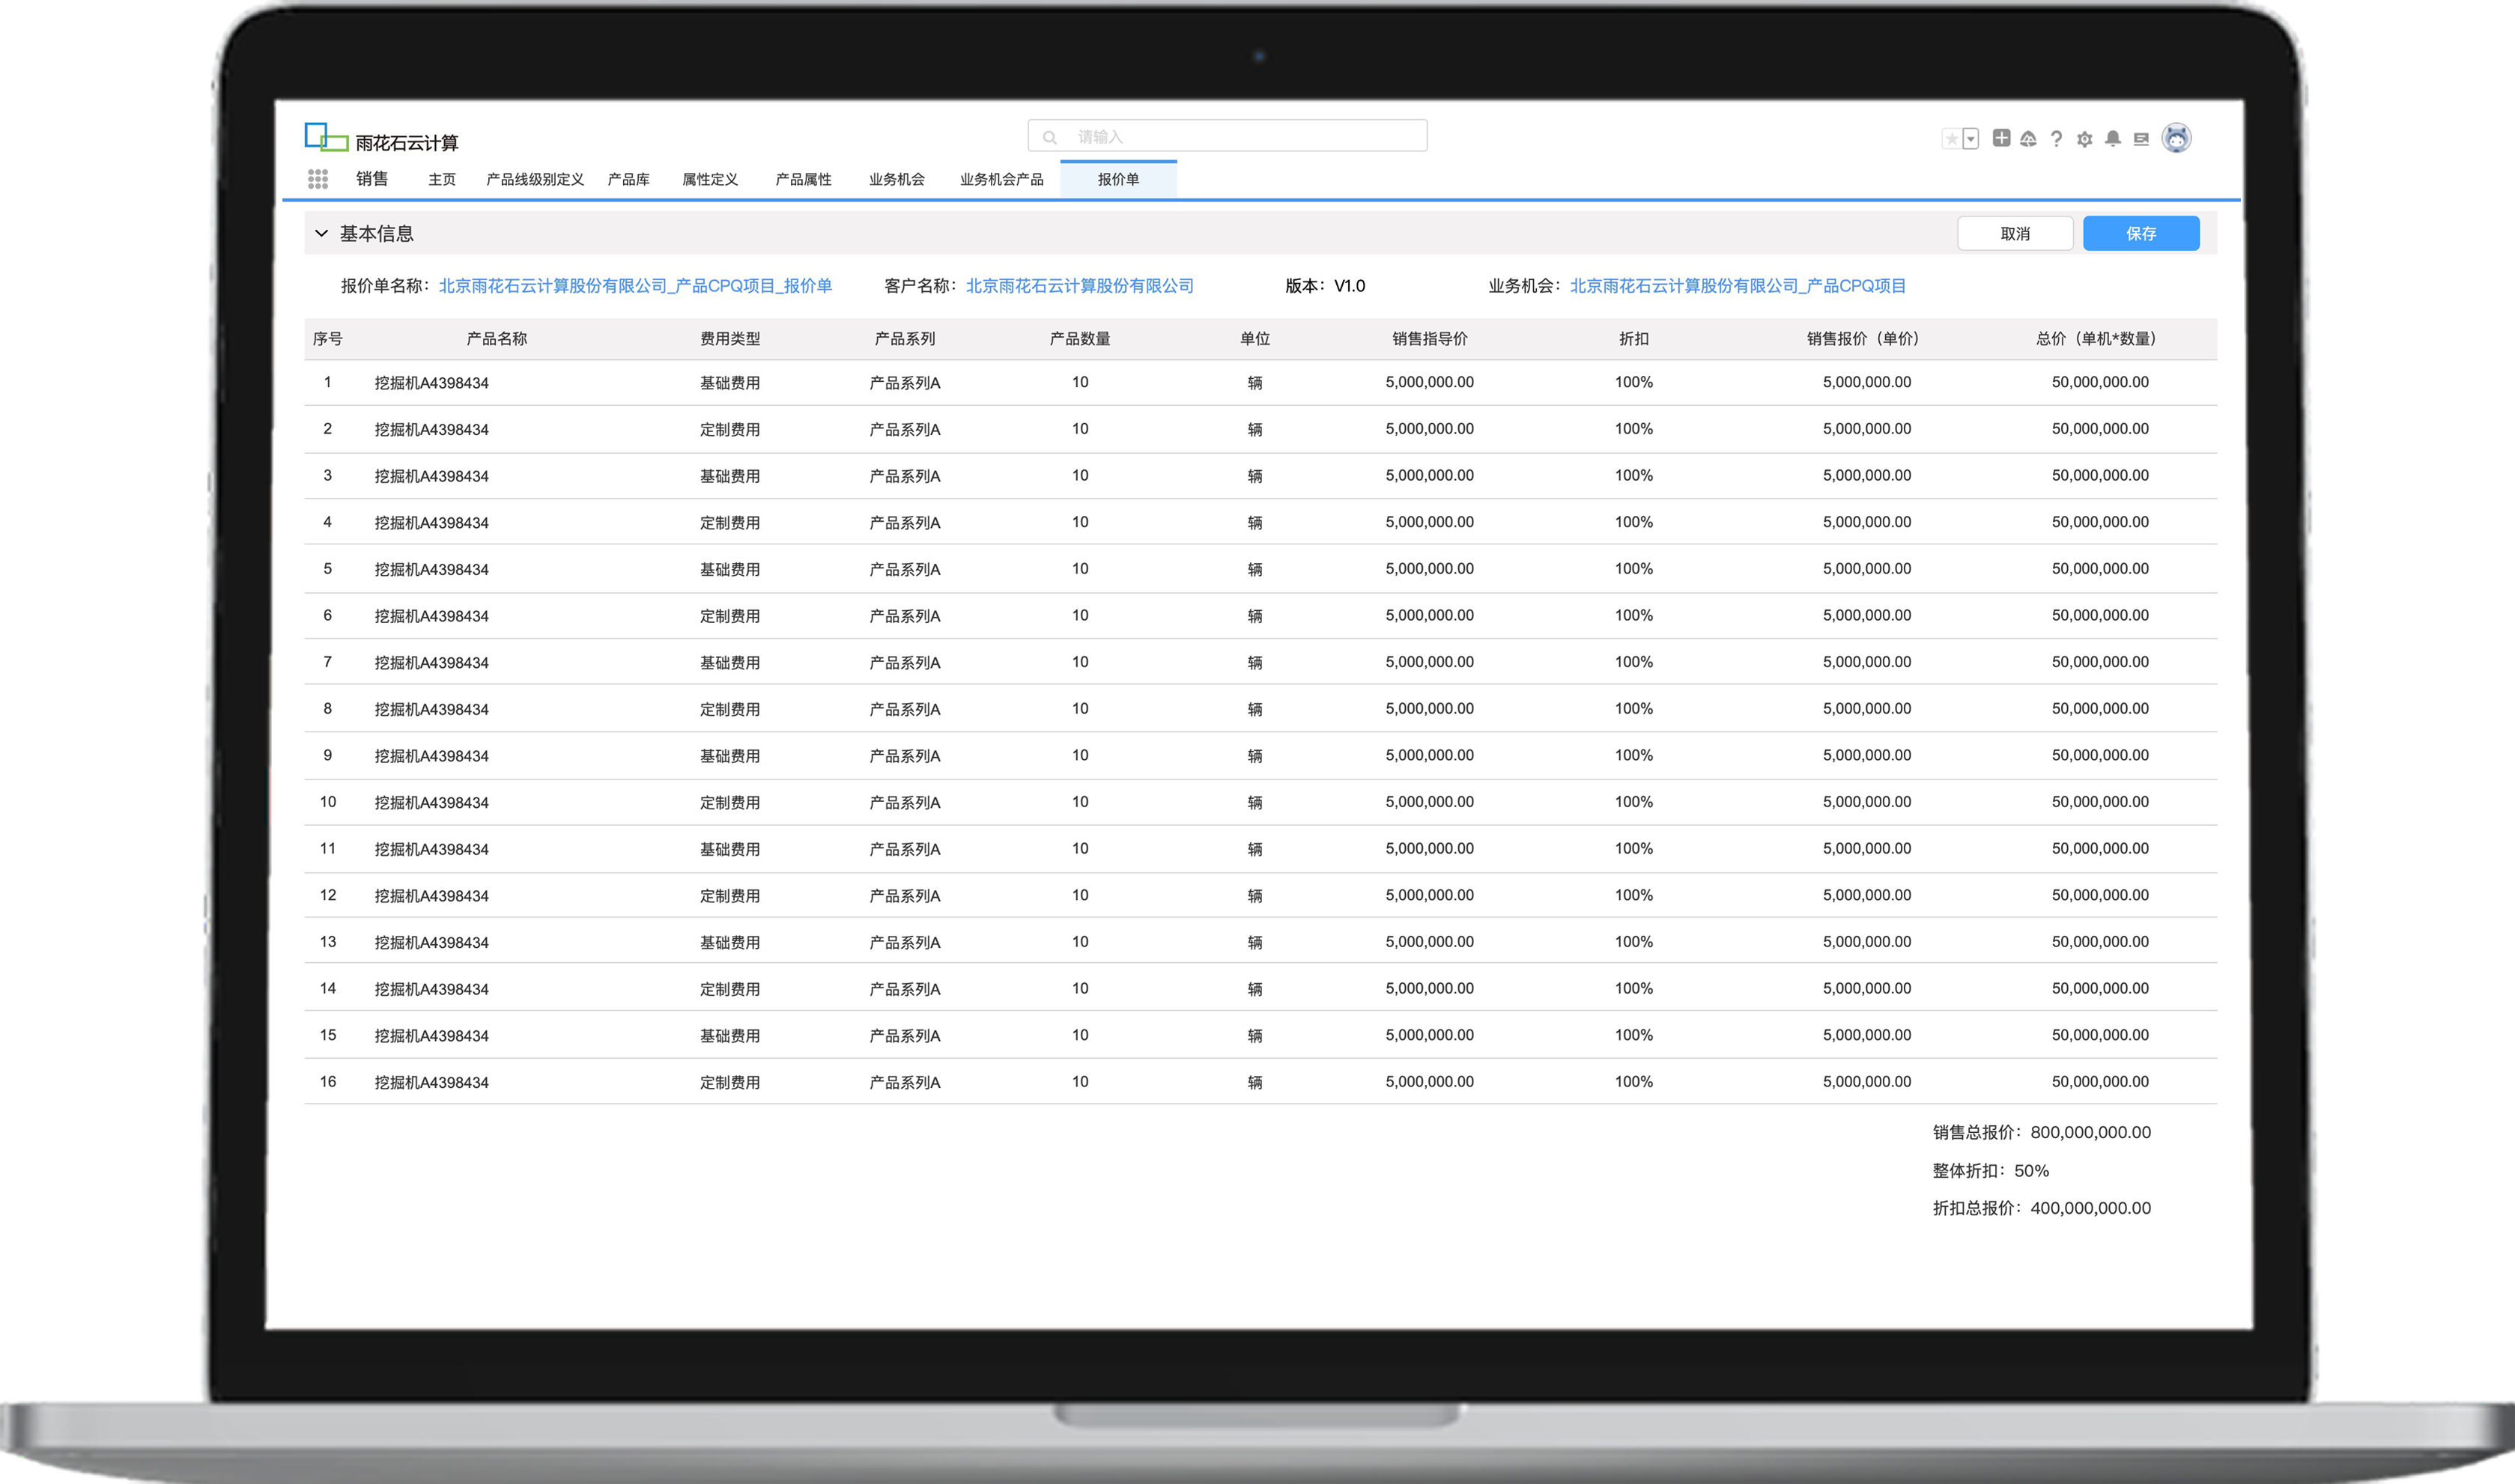This screenshot has width=2515, height=1484.
Task: Click 产品系列A in row 3
Action: [x=905, y=476]
